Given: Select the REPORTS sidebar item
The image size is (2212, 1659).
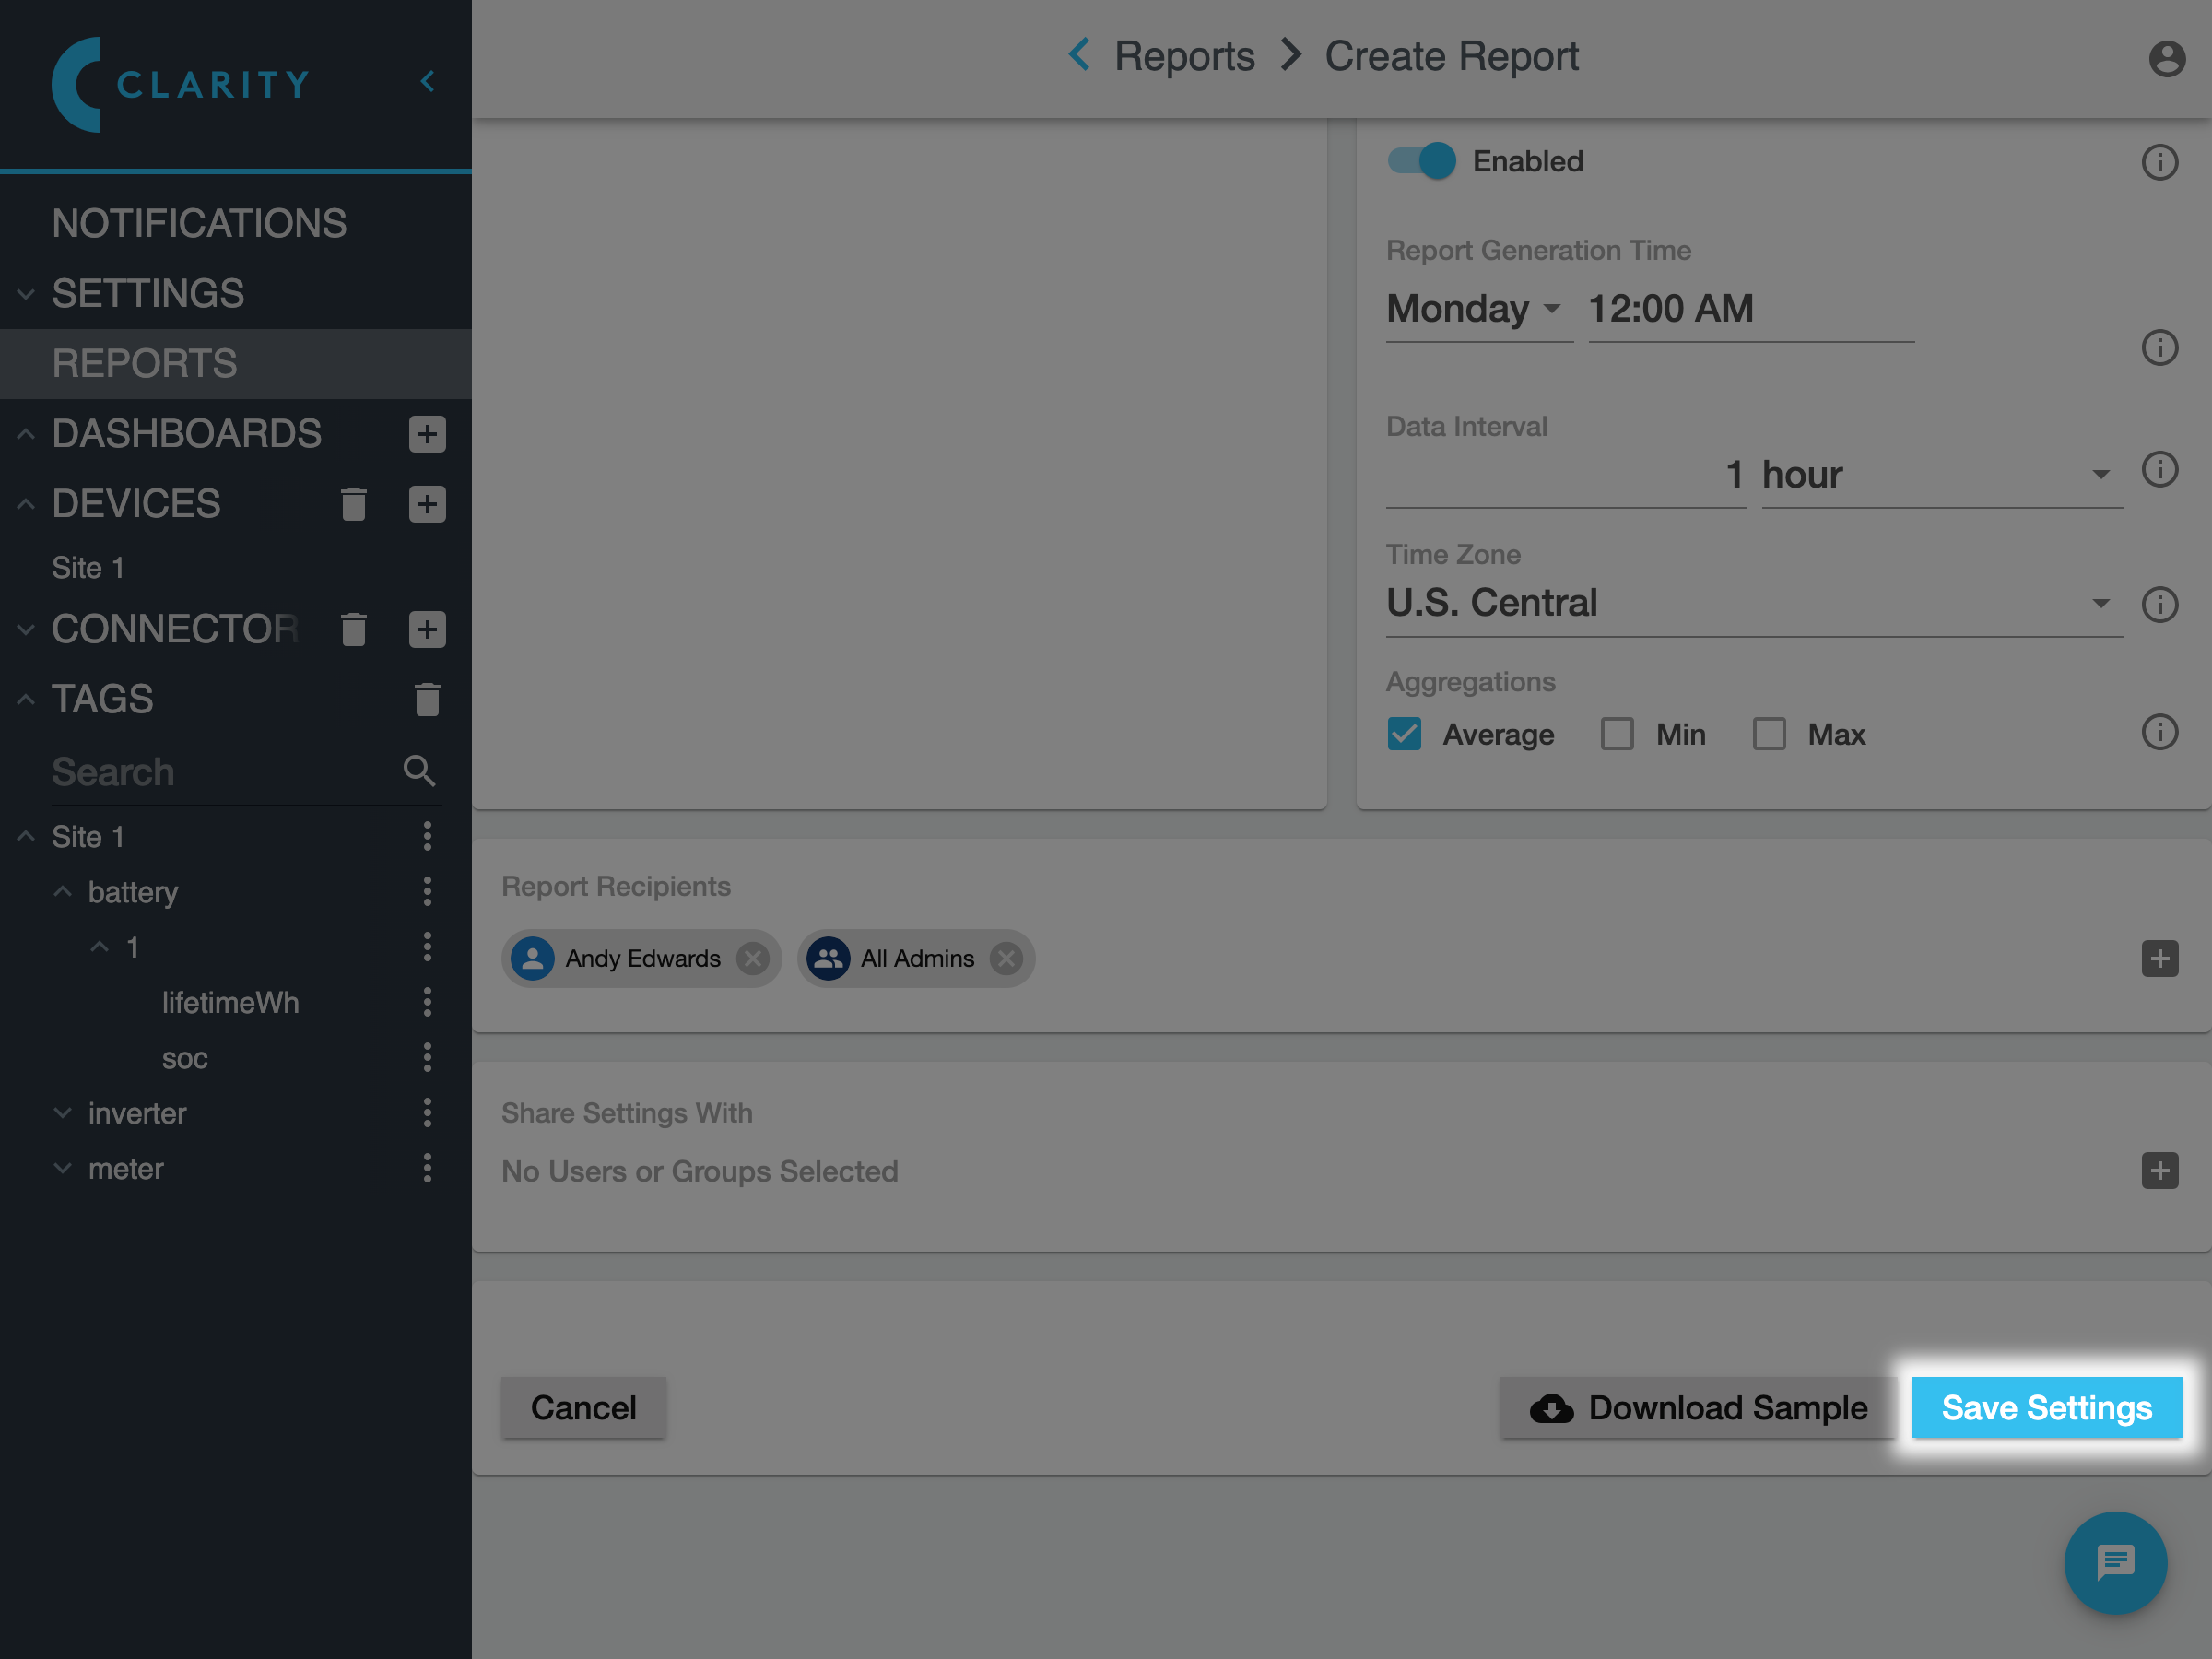Looking at the screenshot, I should (x=145, y=364).
